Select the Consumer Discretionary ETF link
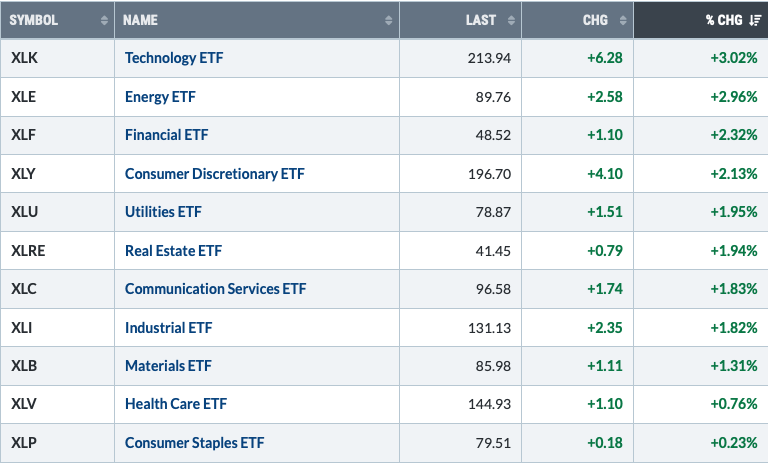This screenshot has height=464, width=768. coord(214,174)
